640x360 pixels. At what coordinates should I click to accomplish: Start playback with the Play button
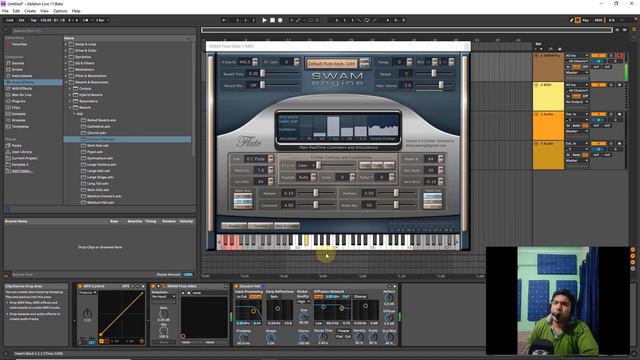(x=264, y=20)
